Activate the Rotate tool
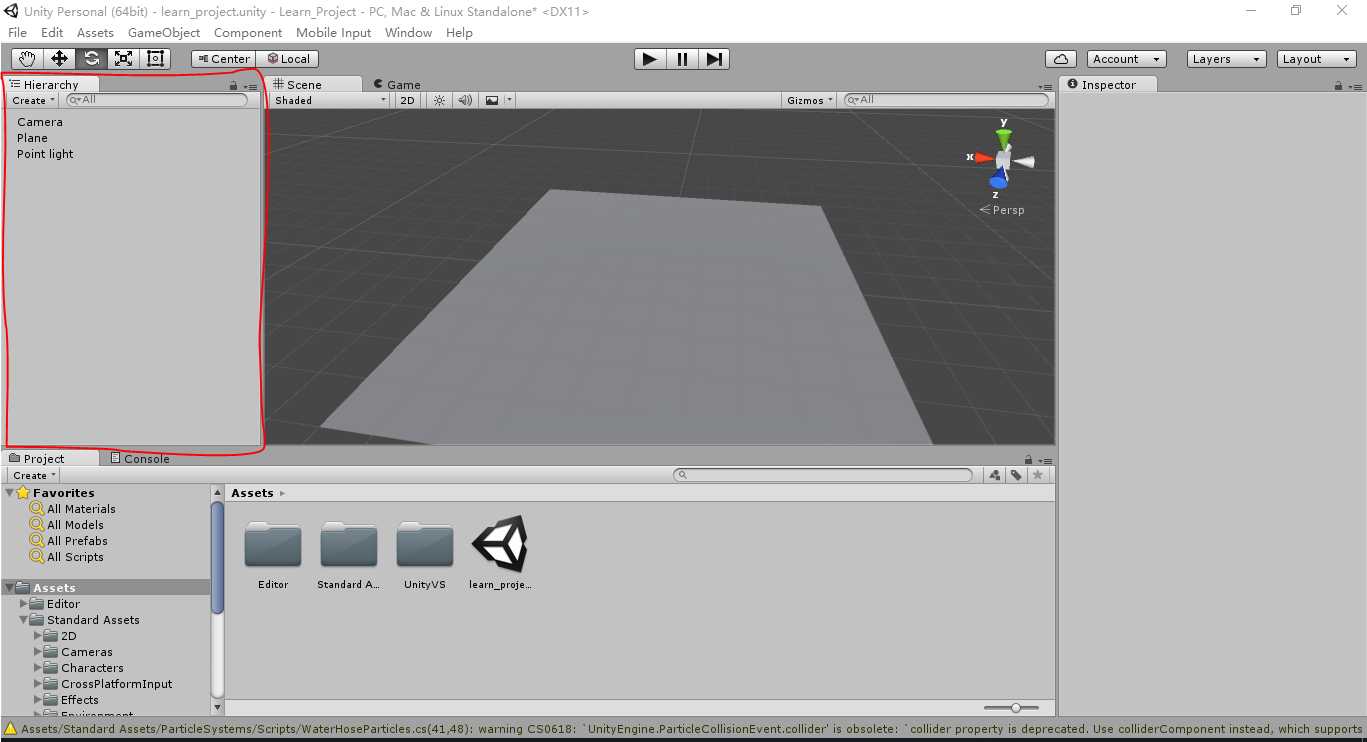Image resolution: width=1367 pixels, height=742 pixels. (91, 59)
